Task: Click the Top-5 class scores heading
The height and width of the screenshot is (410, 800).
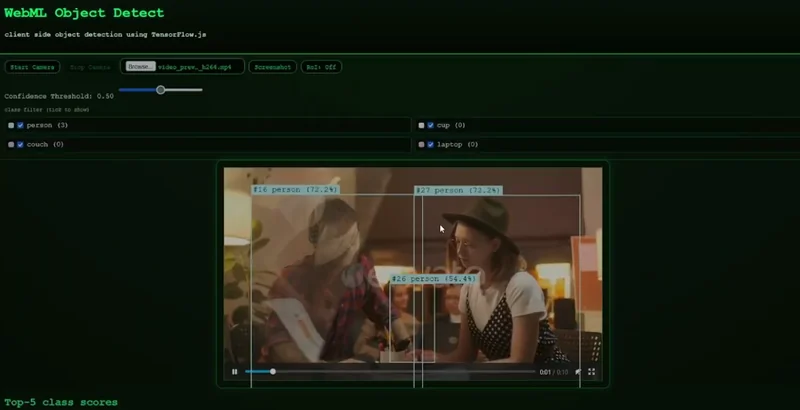Action: [61, 402]
